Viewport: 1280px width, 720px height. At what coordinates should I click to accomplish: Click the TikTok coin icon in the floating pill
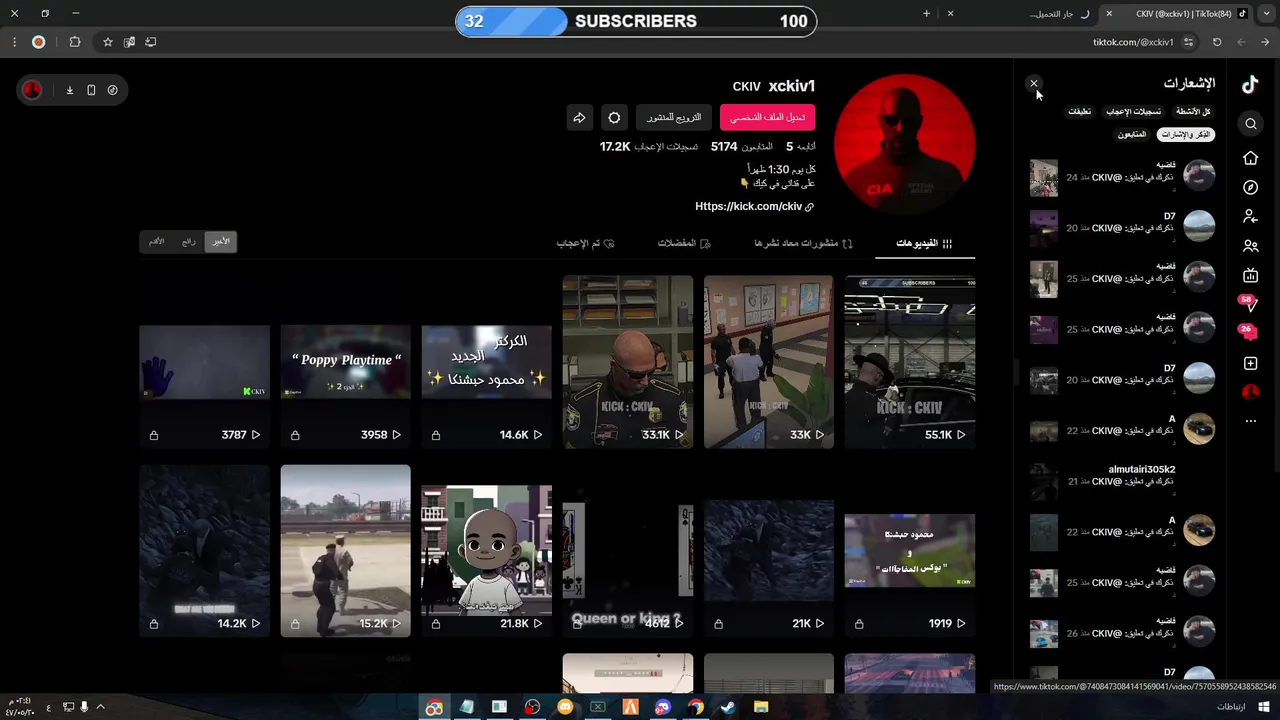[x=112, y=90]
